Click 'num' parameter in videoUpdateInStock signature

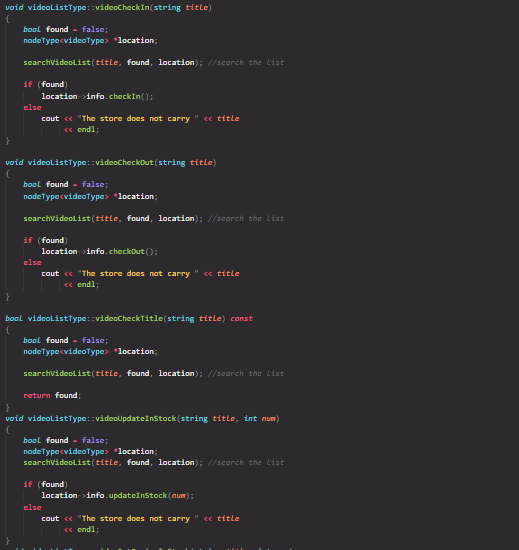269,418
